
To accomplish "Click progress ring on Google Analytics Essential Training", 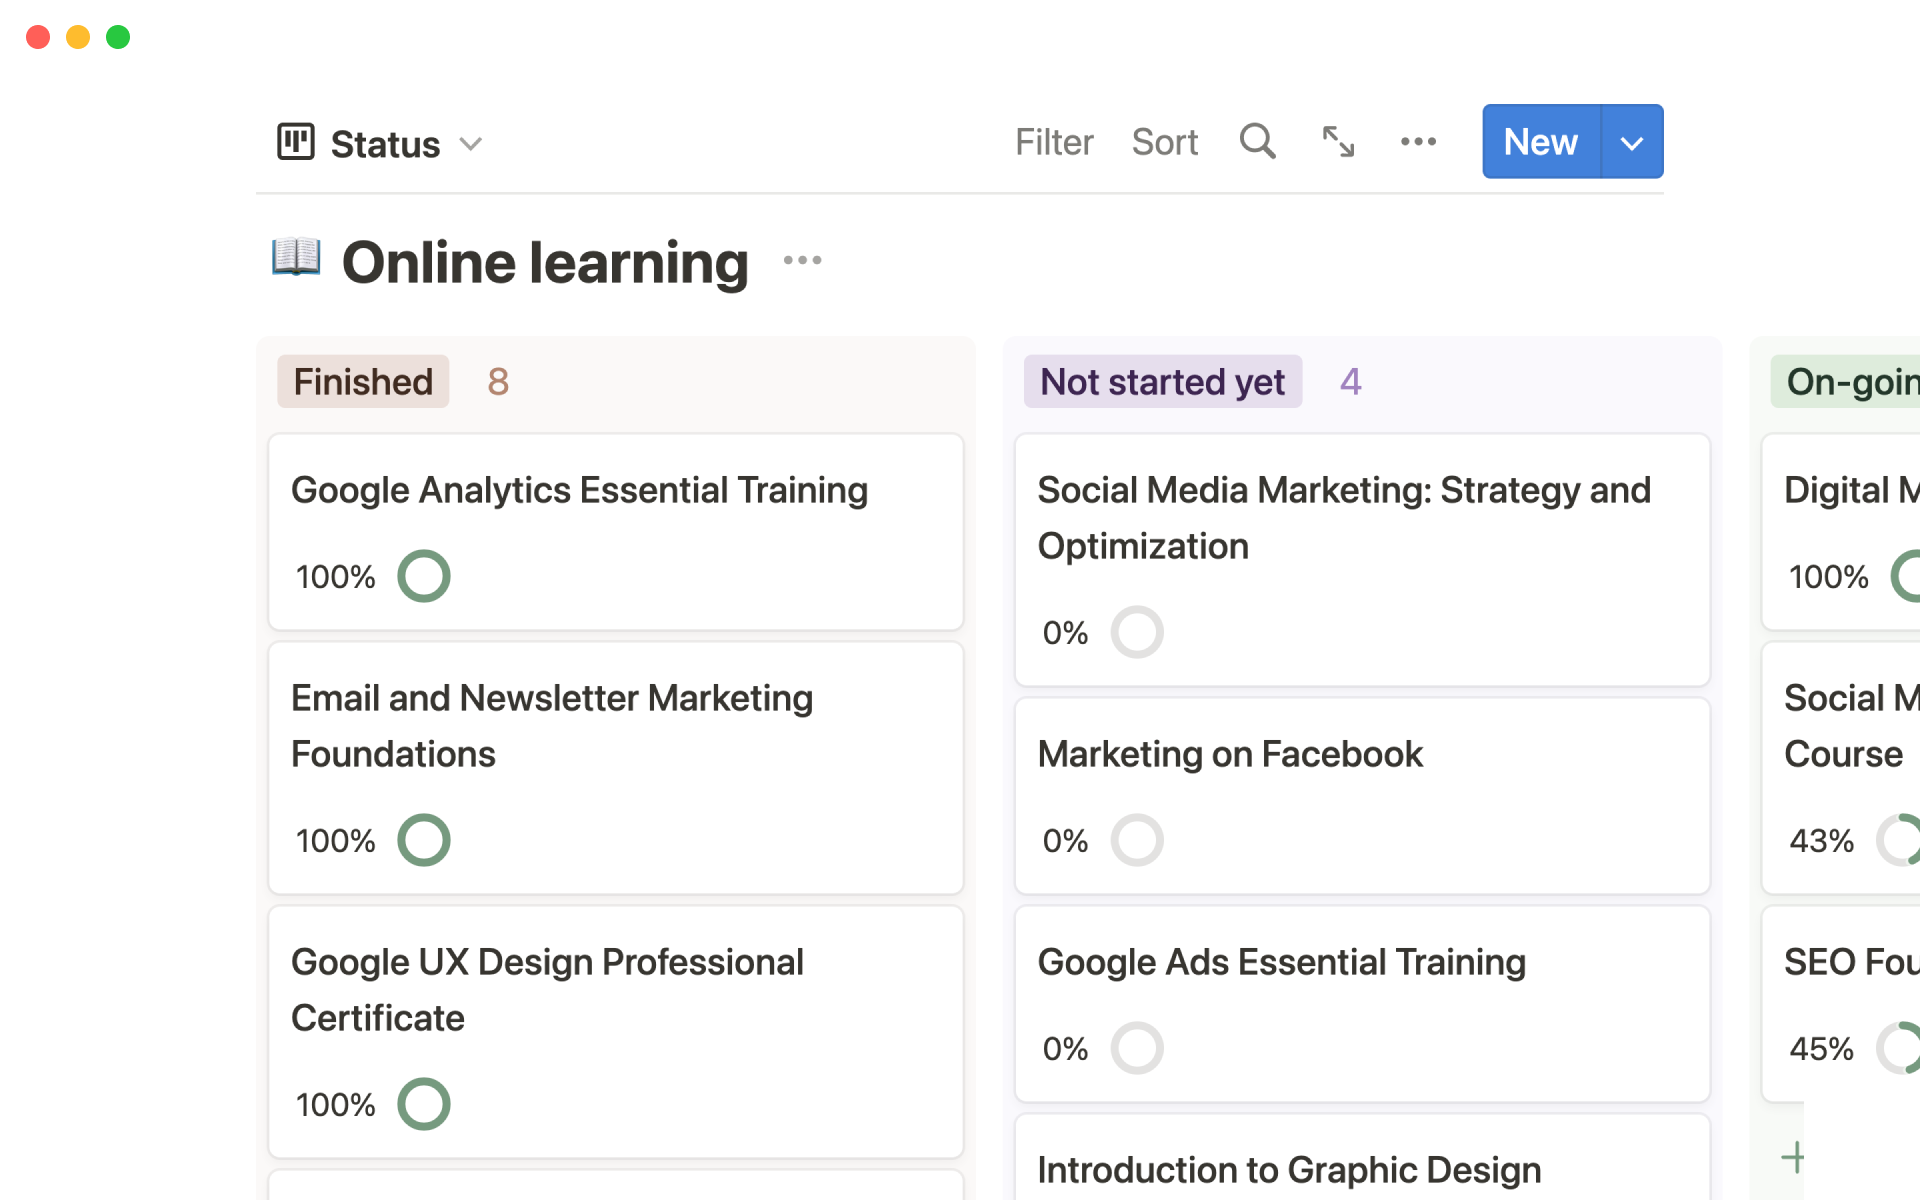I will 424,576.
